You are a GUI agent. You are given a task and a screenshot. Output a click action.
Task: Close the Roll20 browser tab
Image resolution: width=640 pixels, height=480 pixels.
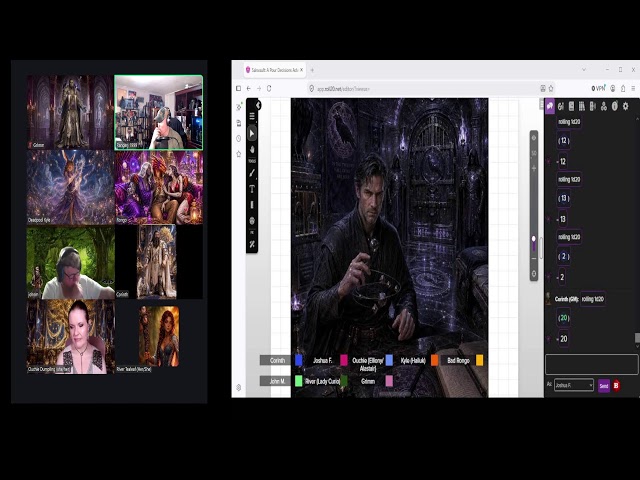(302, 70)
